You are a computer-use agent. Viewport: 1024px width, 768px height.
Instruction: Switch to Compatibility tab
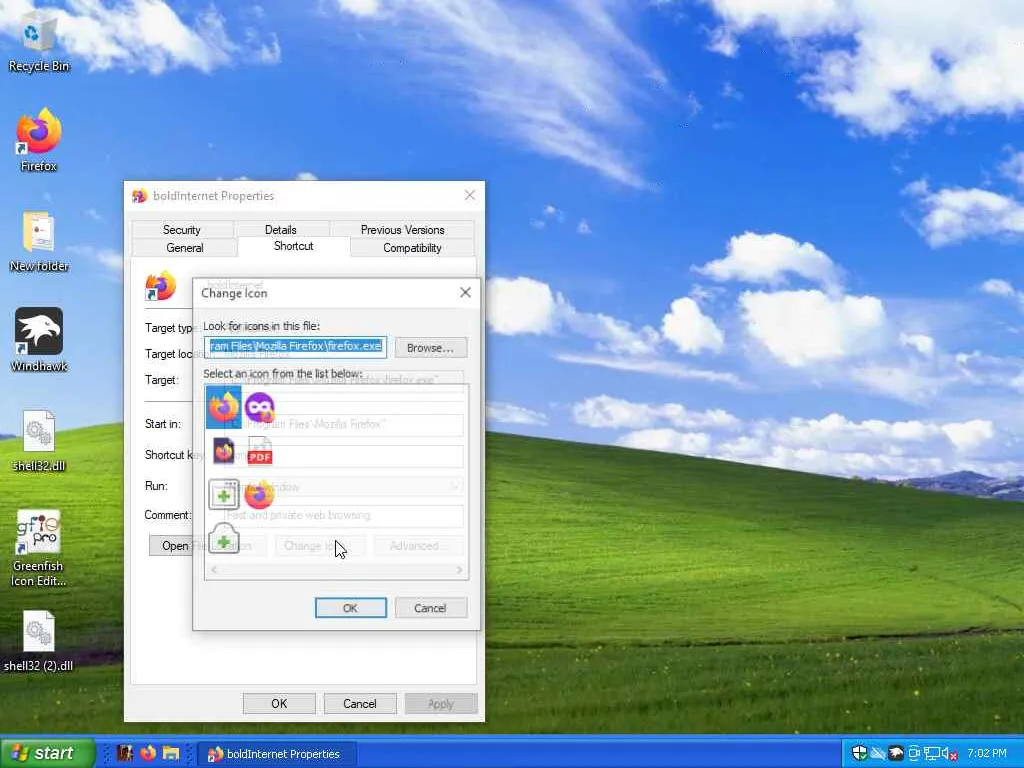tap(412, 248)
